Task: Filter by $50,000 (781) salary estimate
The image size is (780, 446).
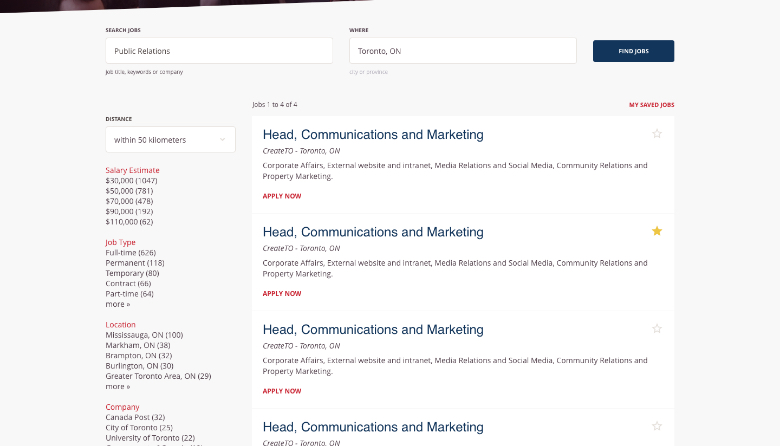Action: pyautogui.click(x=129, y=191)
